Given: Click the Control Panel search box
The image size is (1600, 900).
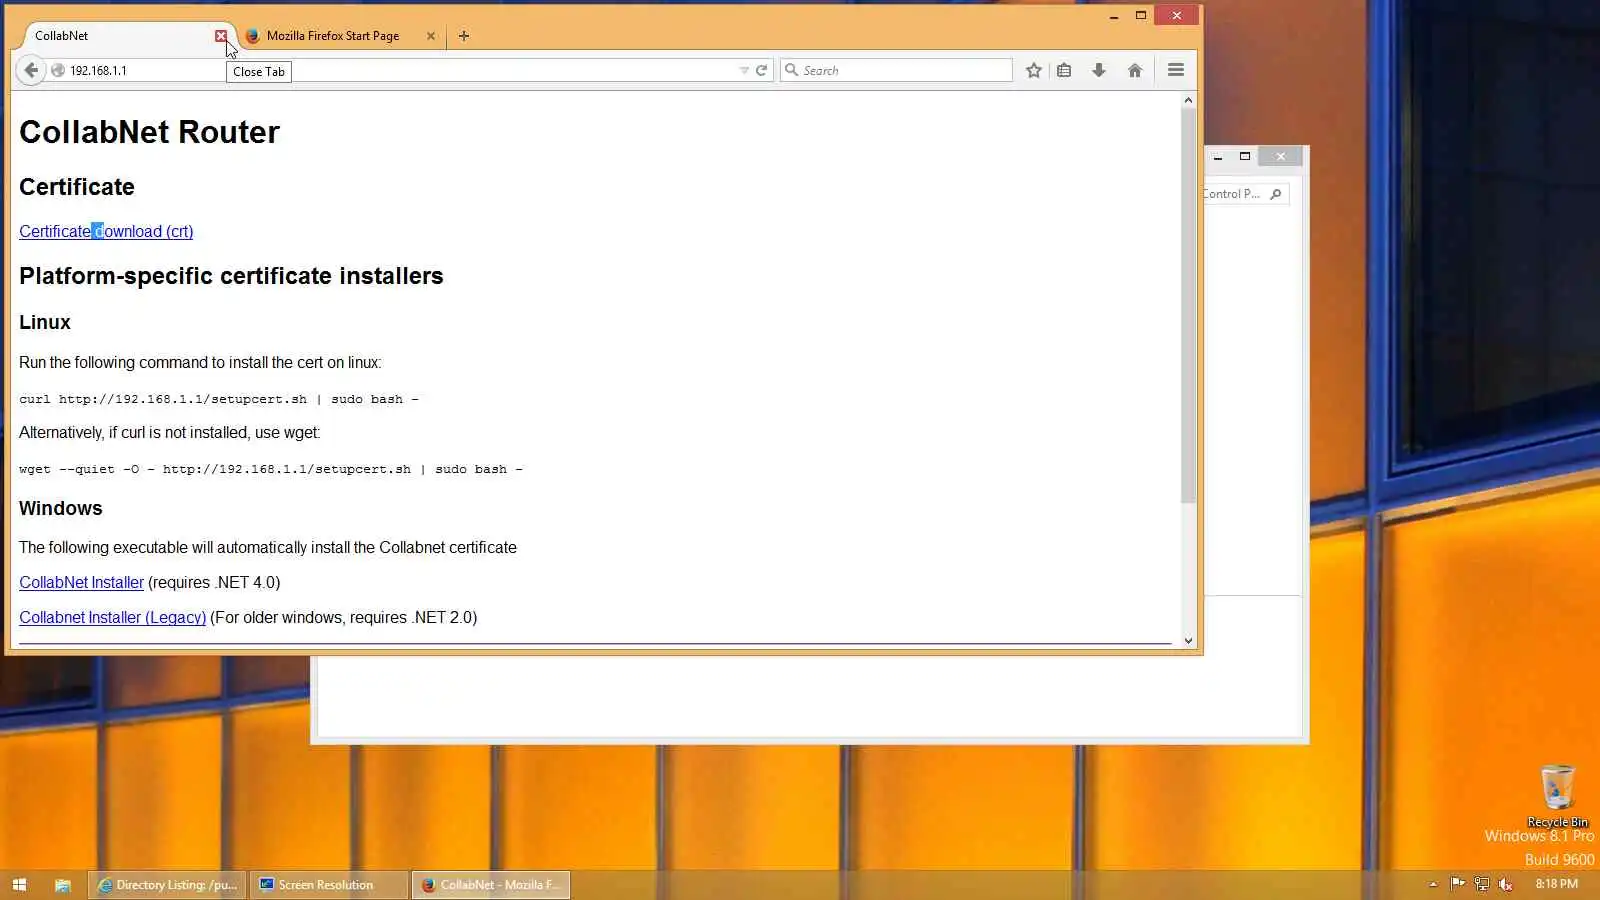Looking at the screenshot, I should point(1245,194).
